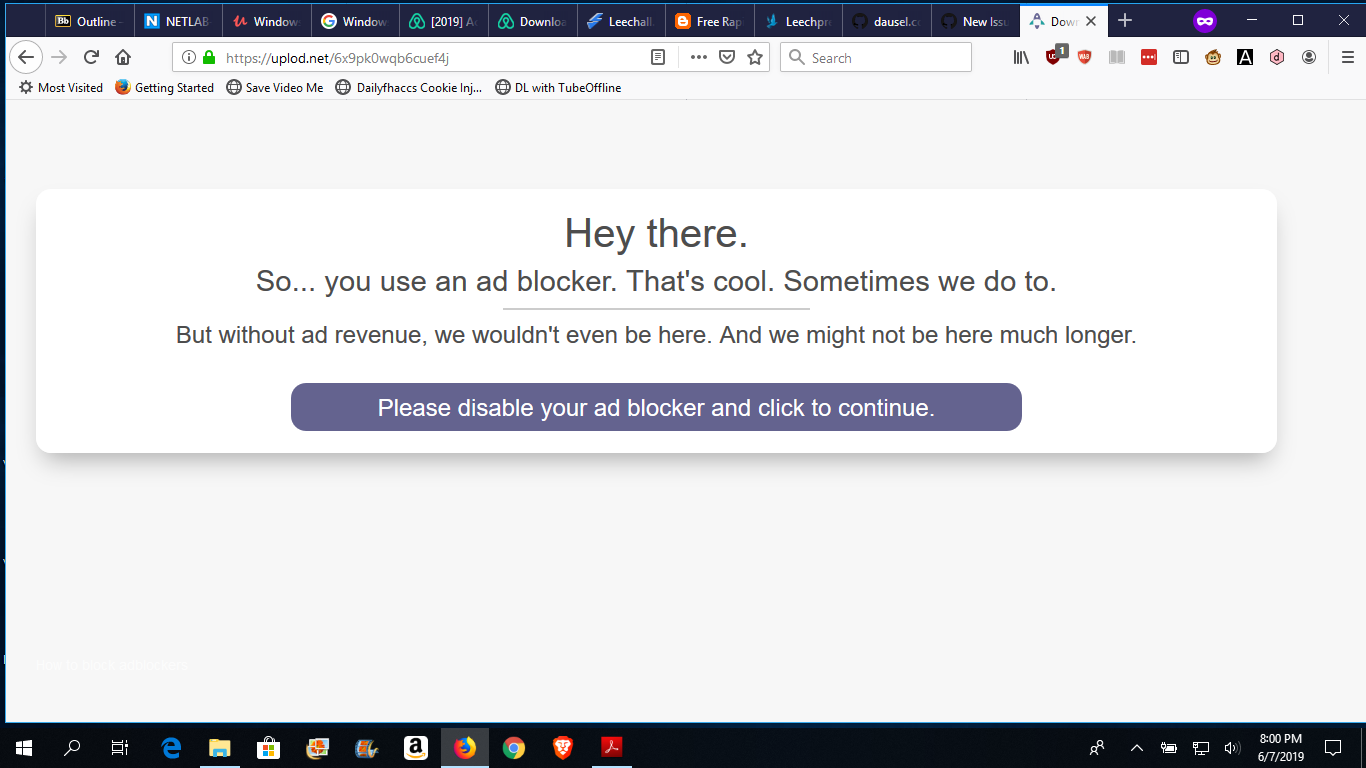This screenshot has width=1366, height=768.
Task: Open Most Visited bookmarks folder
Action: (61, 87)
